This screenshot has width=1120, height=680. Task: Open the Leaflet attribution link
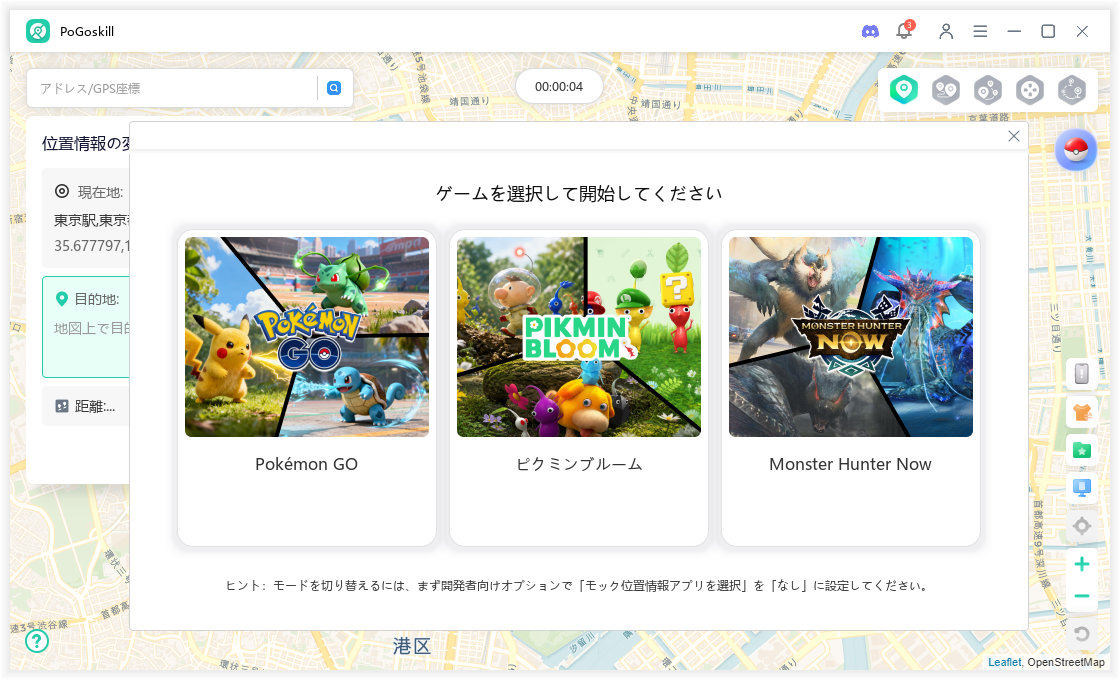(1004, 662)
